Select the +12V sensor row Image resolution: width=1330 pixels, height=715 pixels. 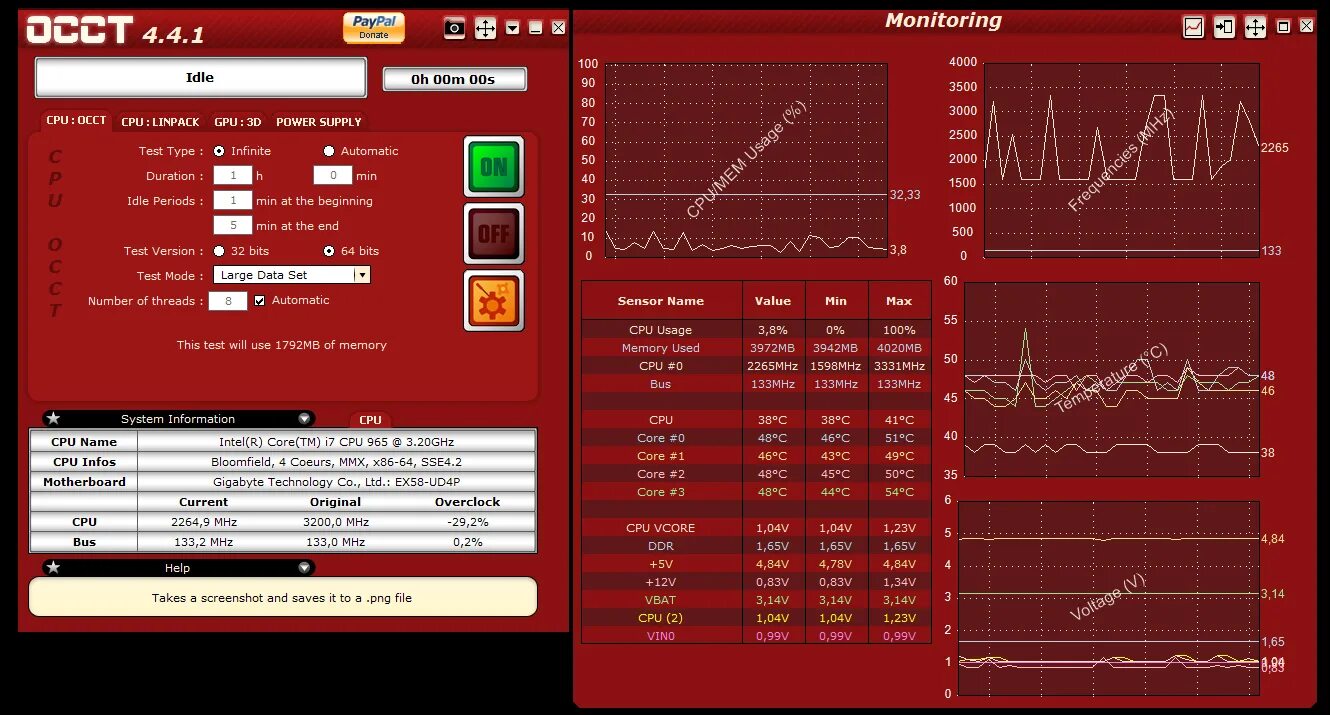click(x=756, y=582)
